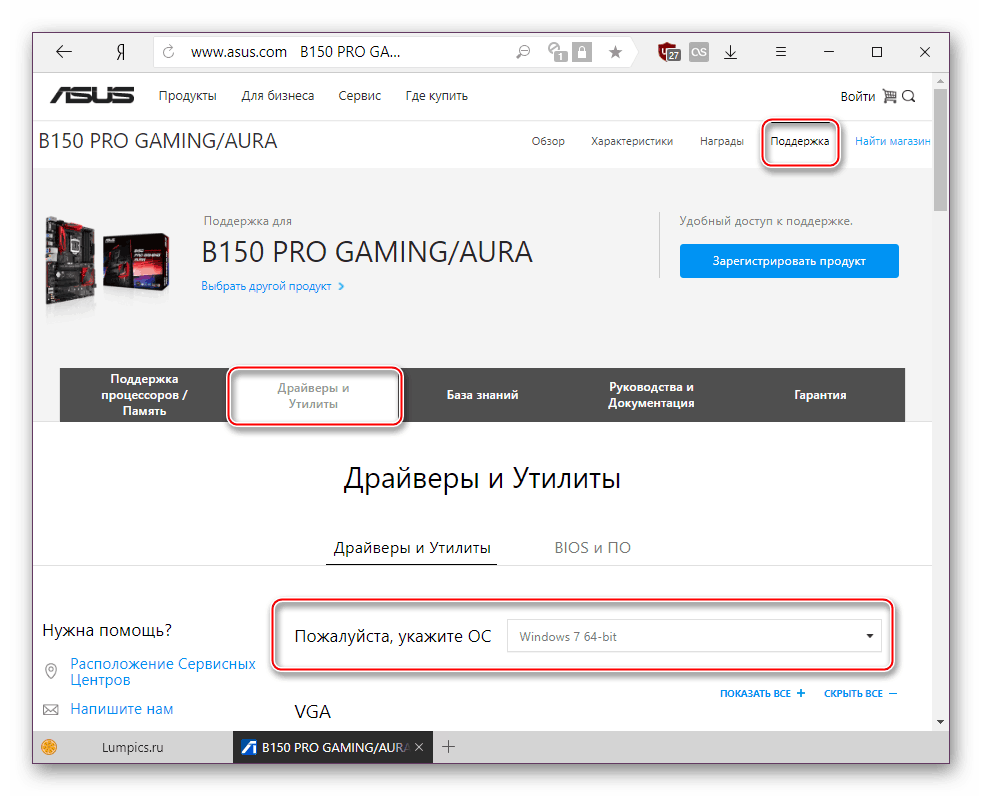The height and width of the screenshot is (796, 982).
Task: Open the Поддержка section
Action: [799, 142]
